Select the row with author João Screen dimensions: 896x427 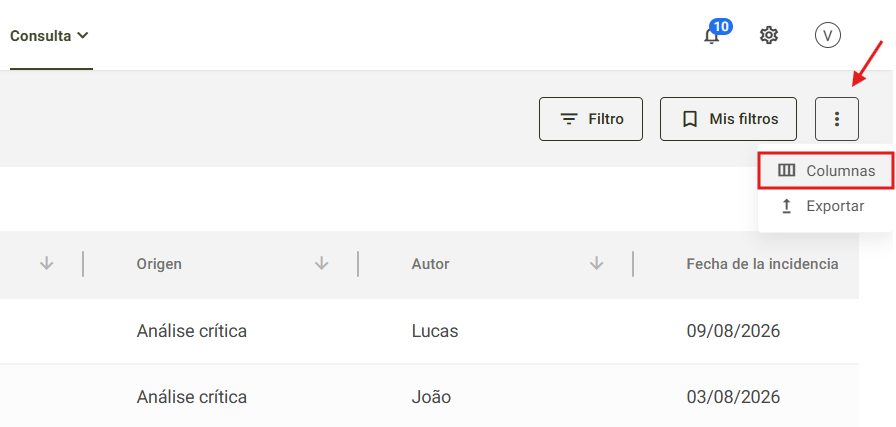[x=429, y=396]
